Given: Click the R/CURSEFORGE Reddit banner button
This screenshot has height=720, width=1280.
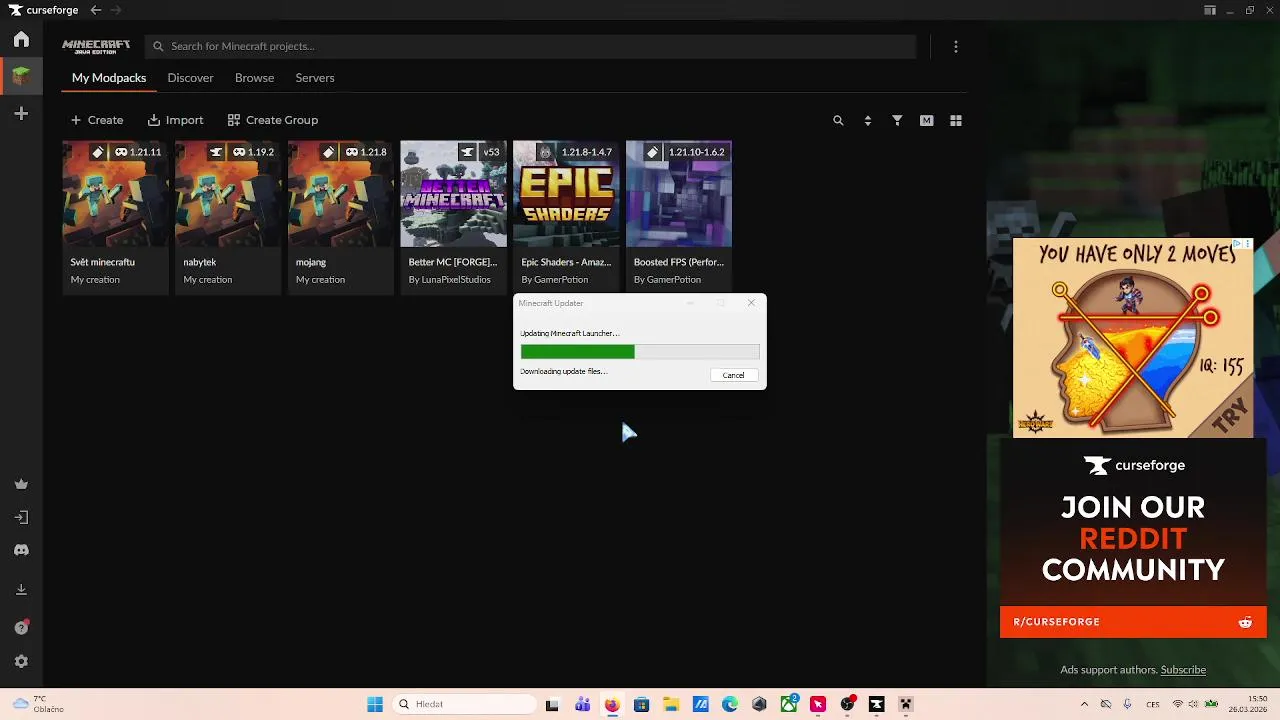Looking at the screenshot, I should pyautogui.click(x=1133, y=622).
